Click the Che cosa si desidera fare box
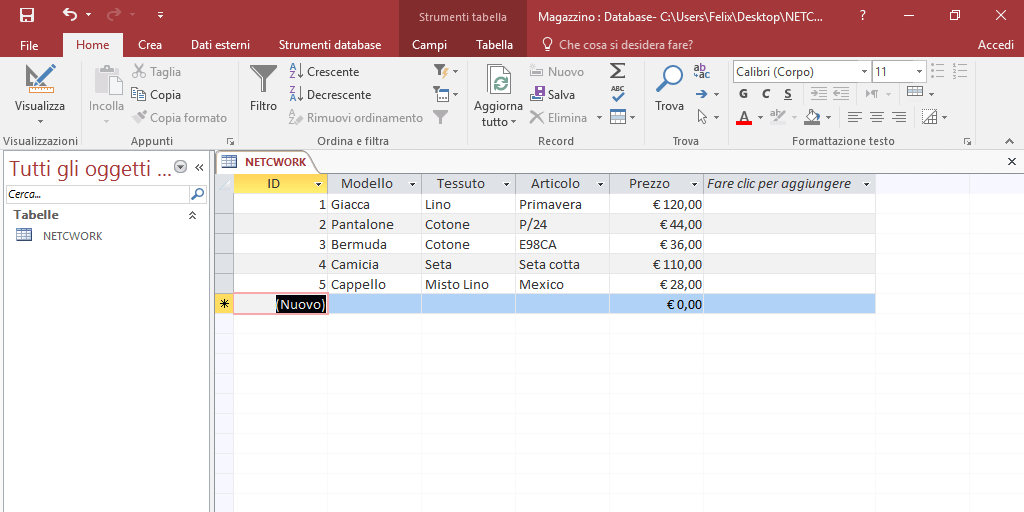This screenshot has height=512, width=1024. [x=618, y=45]
